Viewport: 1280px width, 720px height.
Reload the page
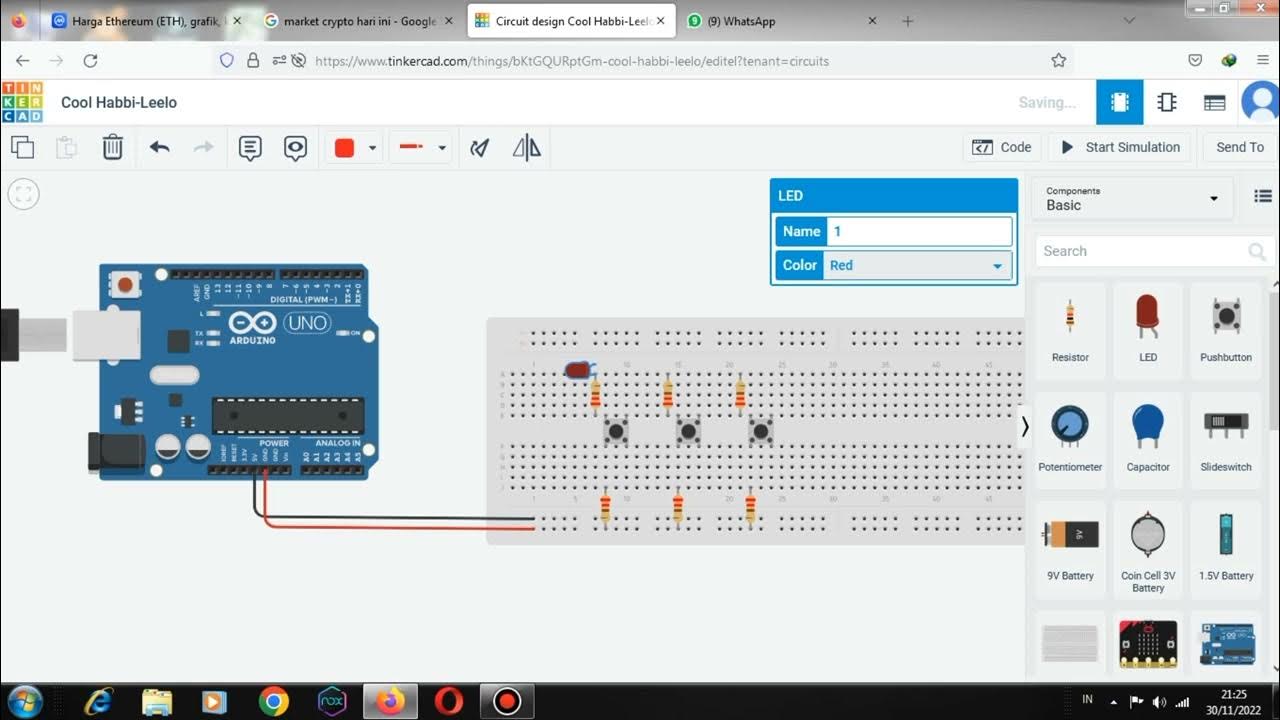pyautogui.click(x=90, y=61)
